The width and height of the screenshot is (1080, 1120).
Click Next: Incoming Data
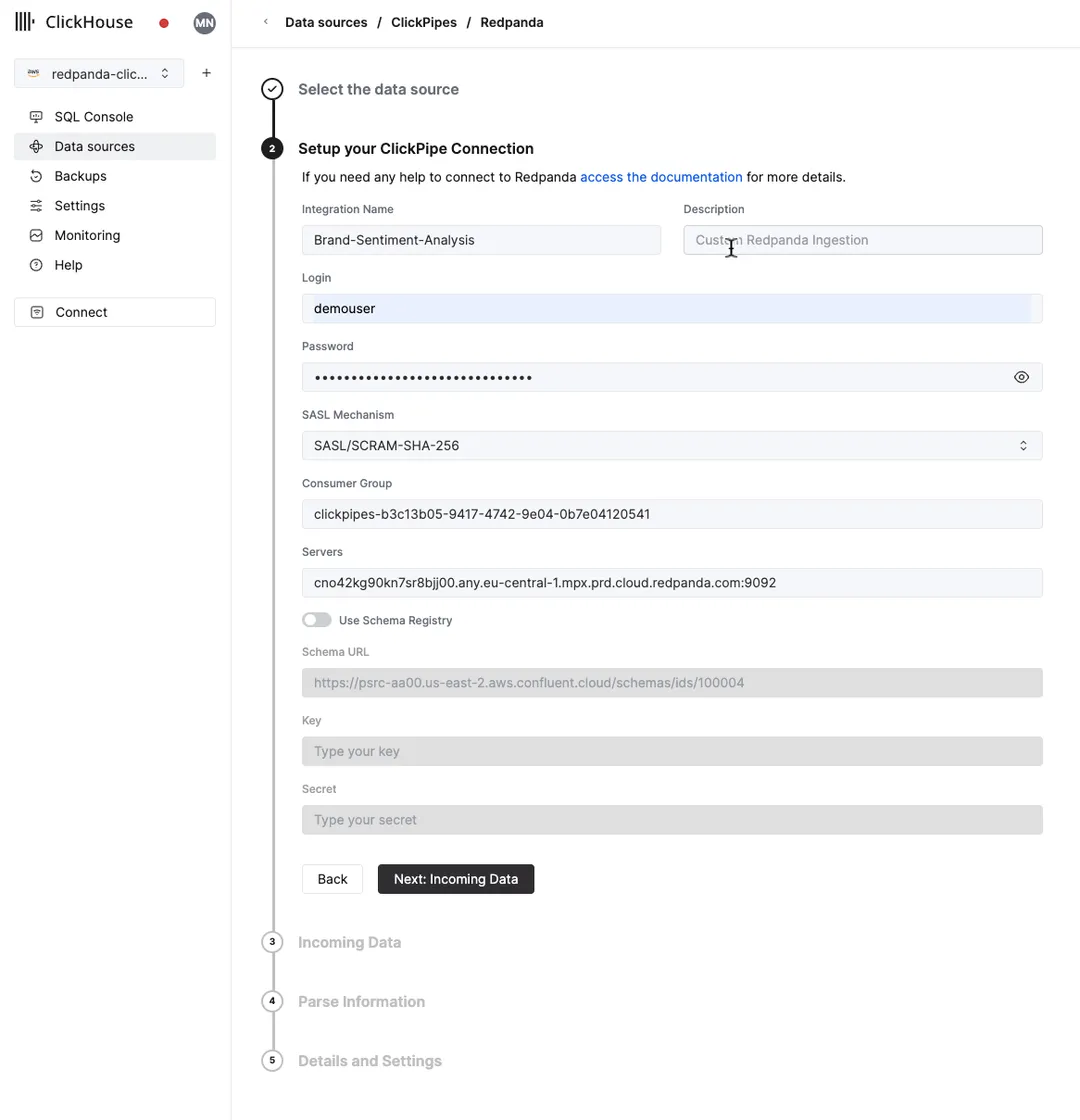point(456,879)
